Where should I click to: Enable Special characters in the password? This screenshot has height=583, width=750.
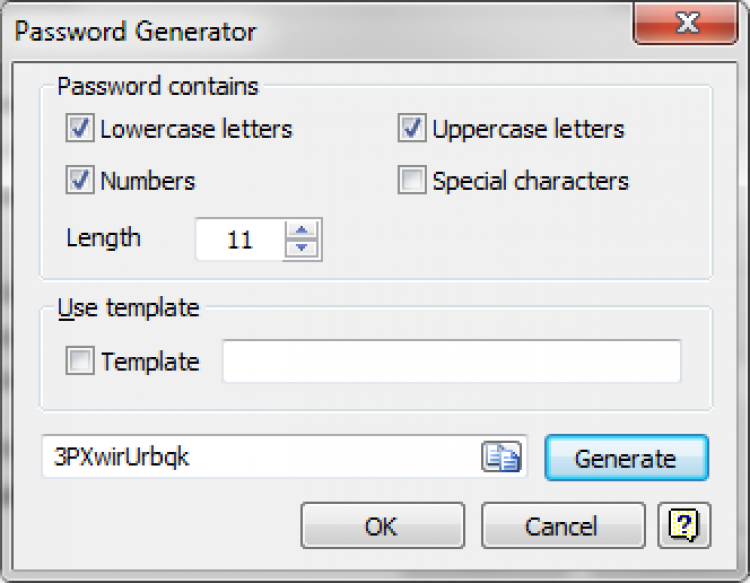(411, 181)
